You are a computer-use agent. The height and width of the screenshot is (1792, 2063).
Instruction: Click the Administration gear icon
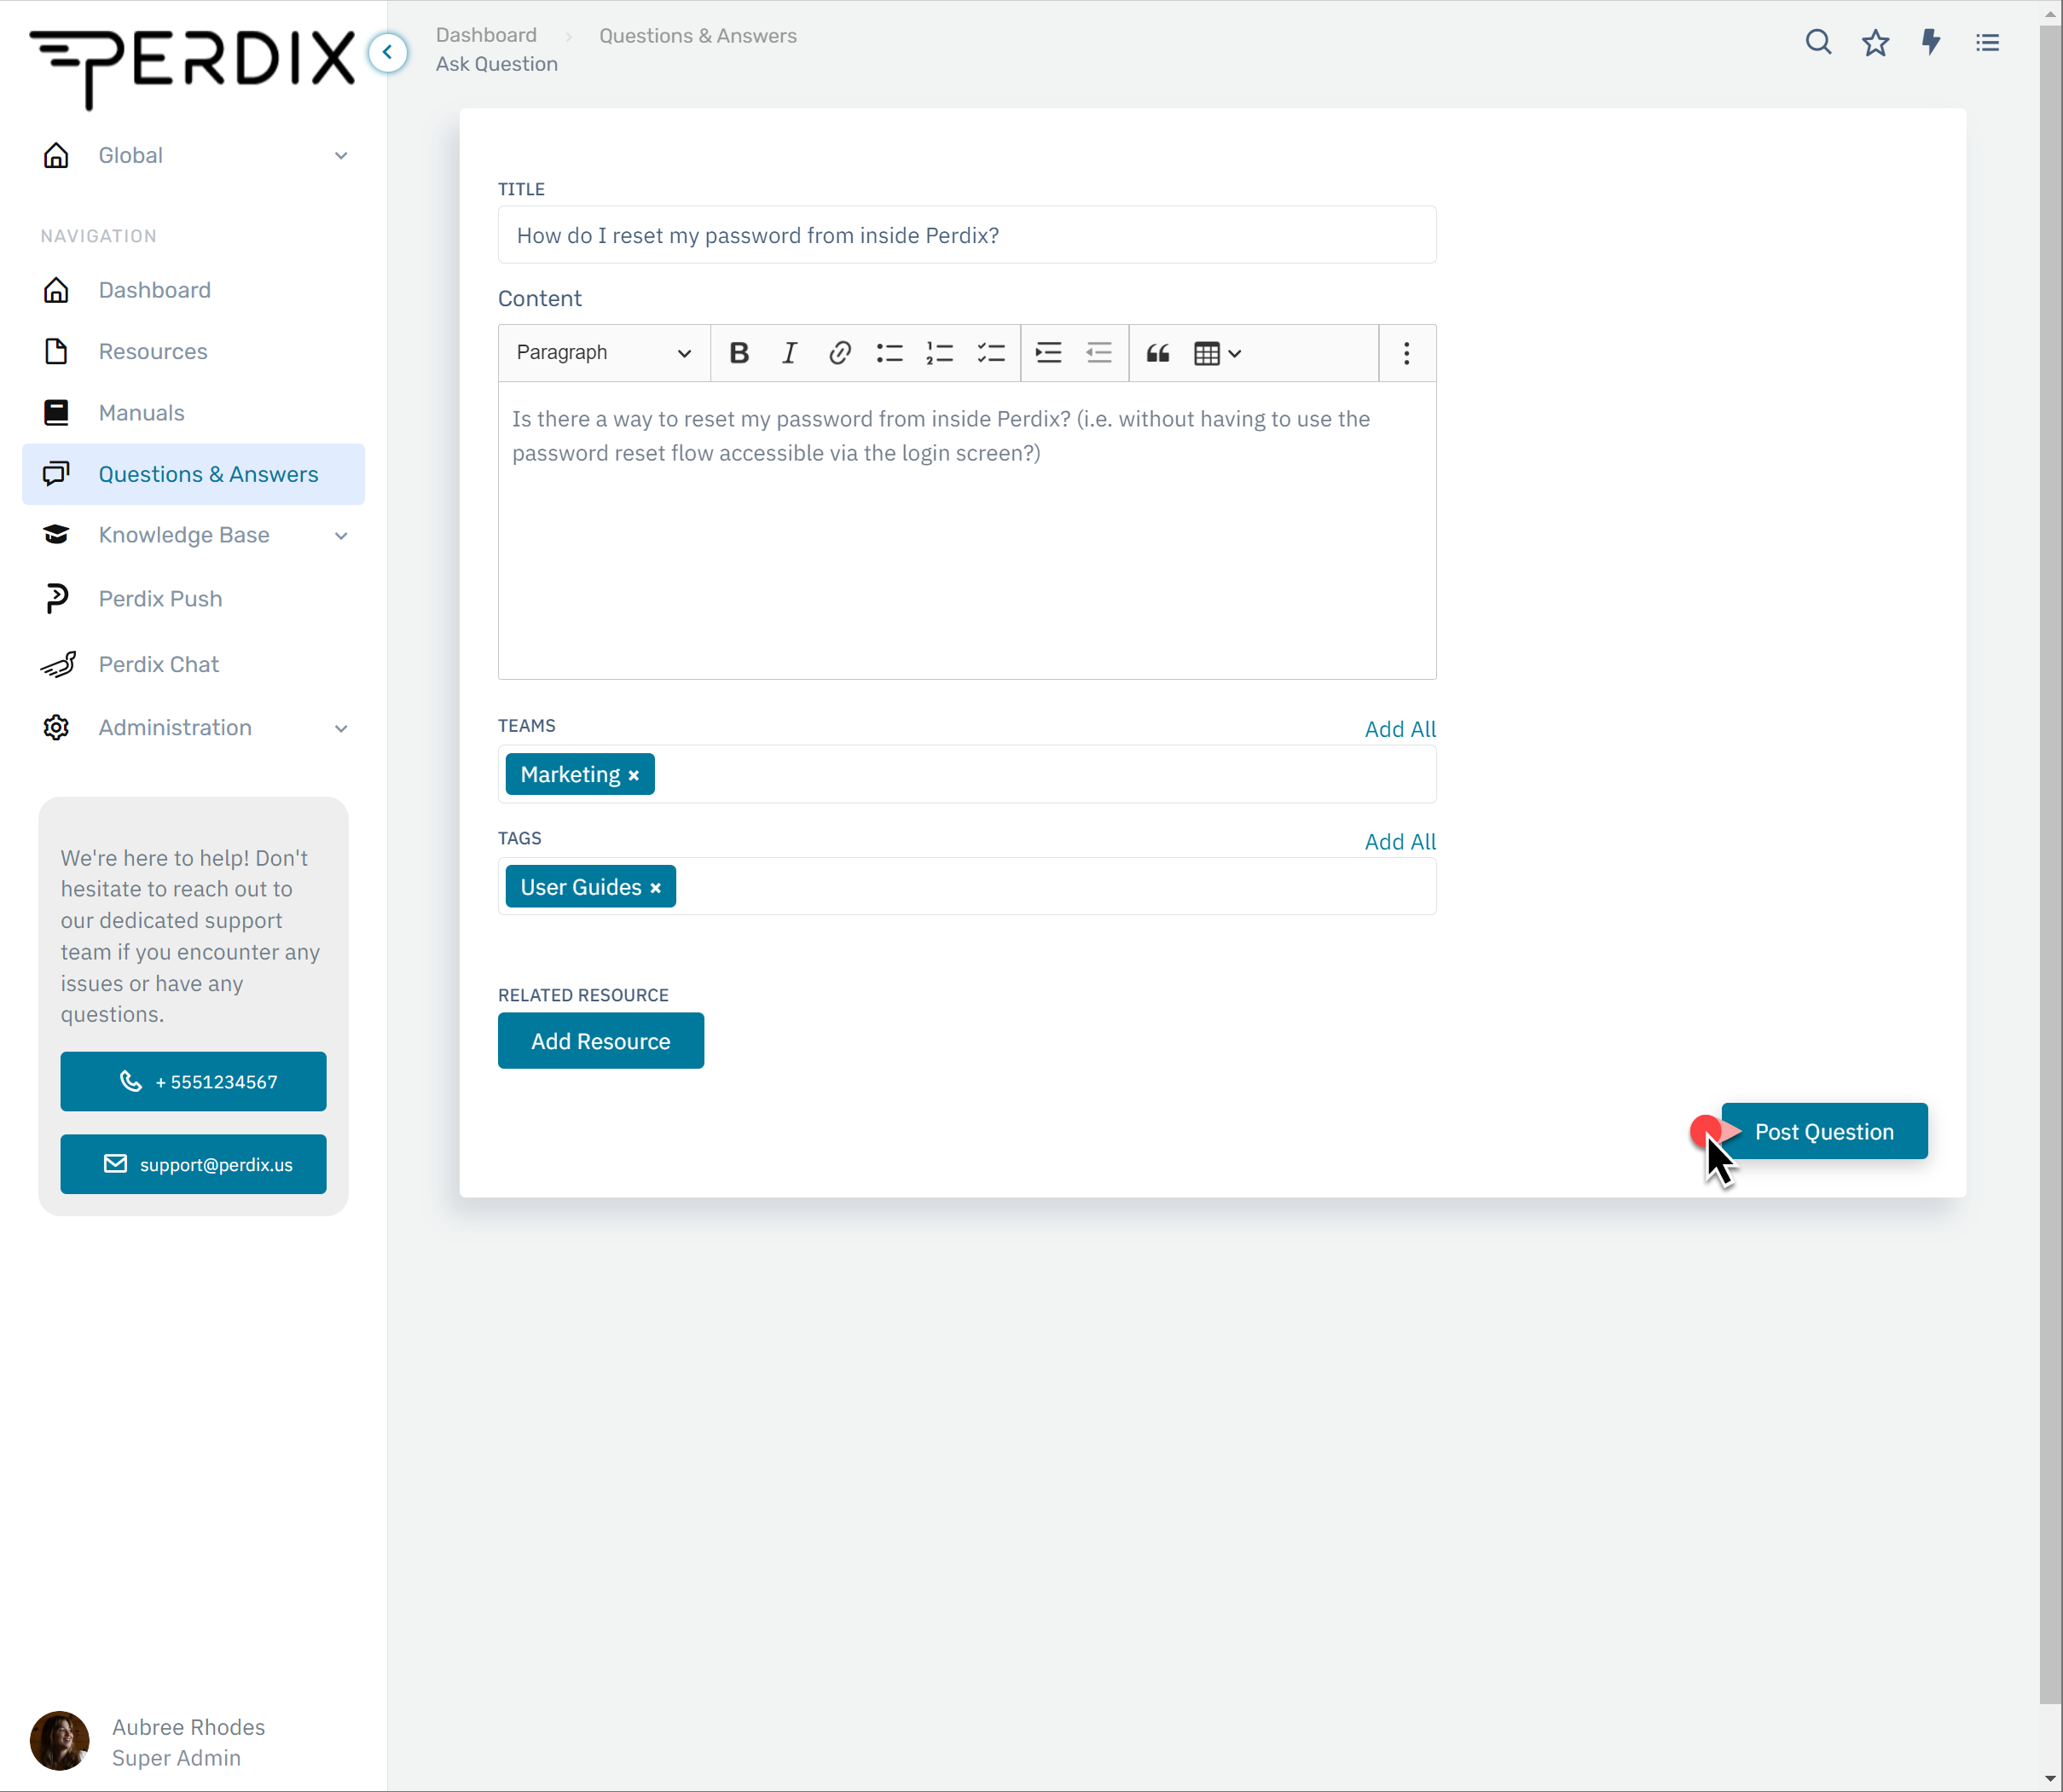[56, 728]
